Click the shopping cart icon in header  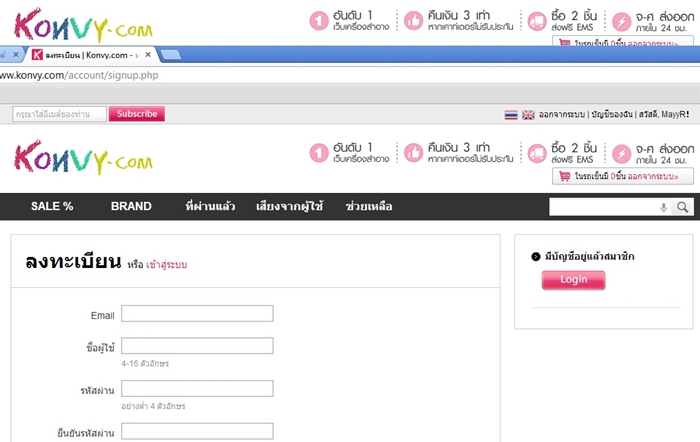pyautogui.click(x=565, y=176)
